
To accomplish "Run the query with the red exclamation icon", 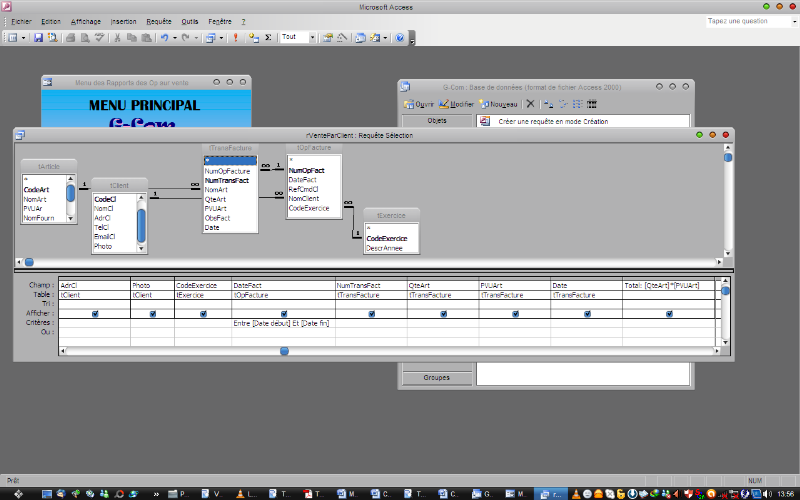I will 235,38.
